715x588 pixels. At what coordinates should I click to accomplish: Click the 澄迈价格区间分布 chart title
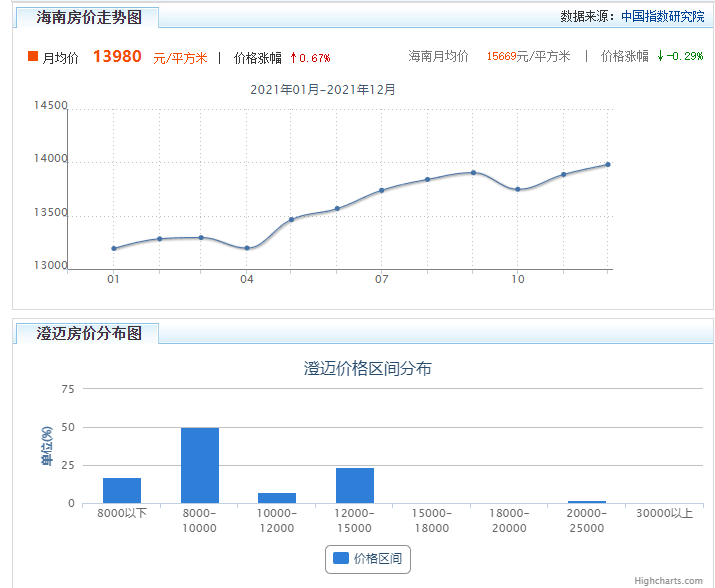(x=368, y=368)
